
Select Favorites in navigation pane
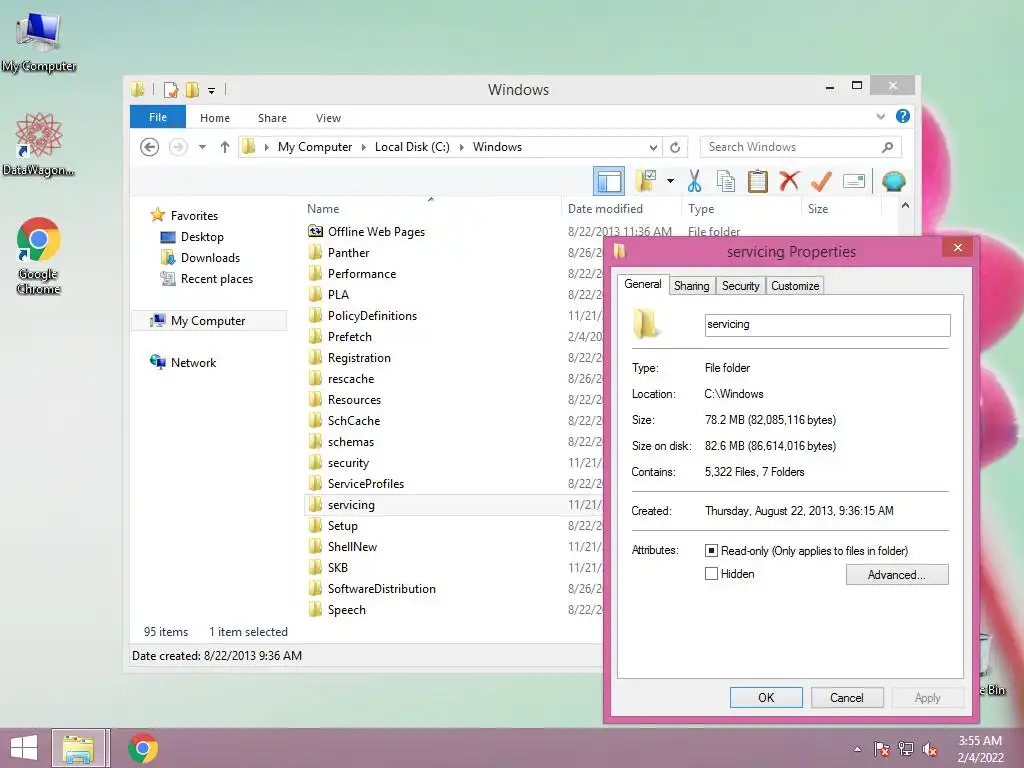click(194, 216)
